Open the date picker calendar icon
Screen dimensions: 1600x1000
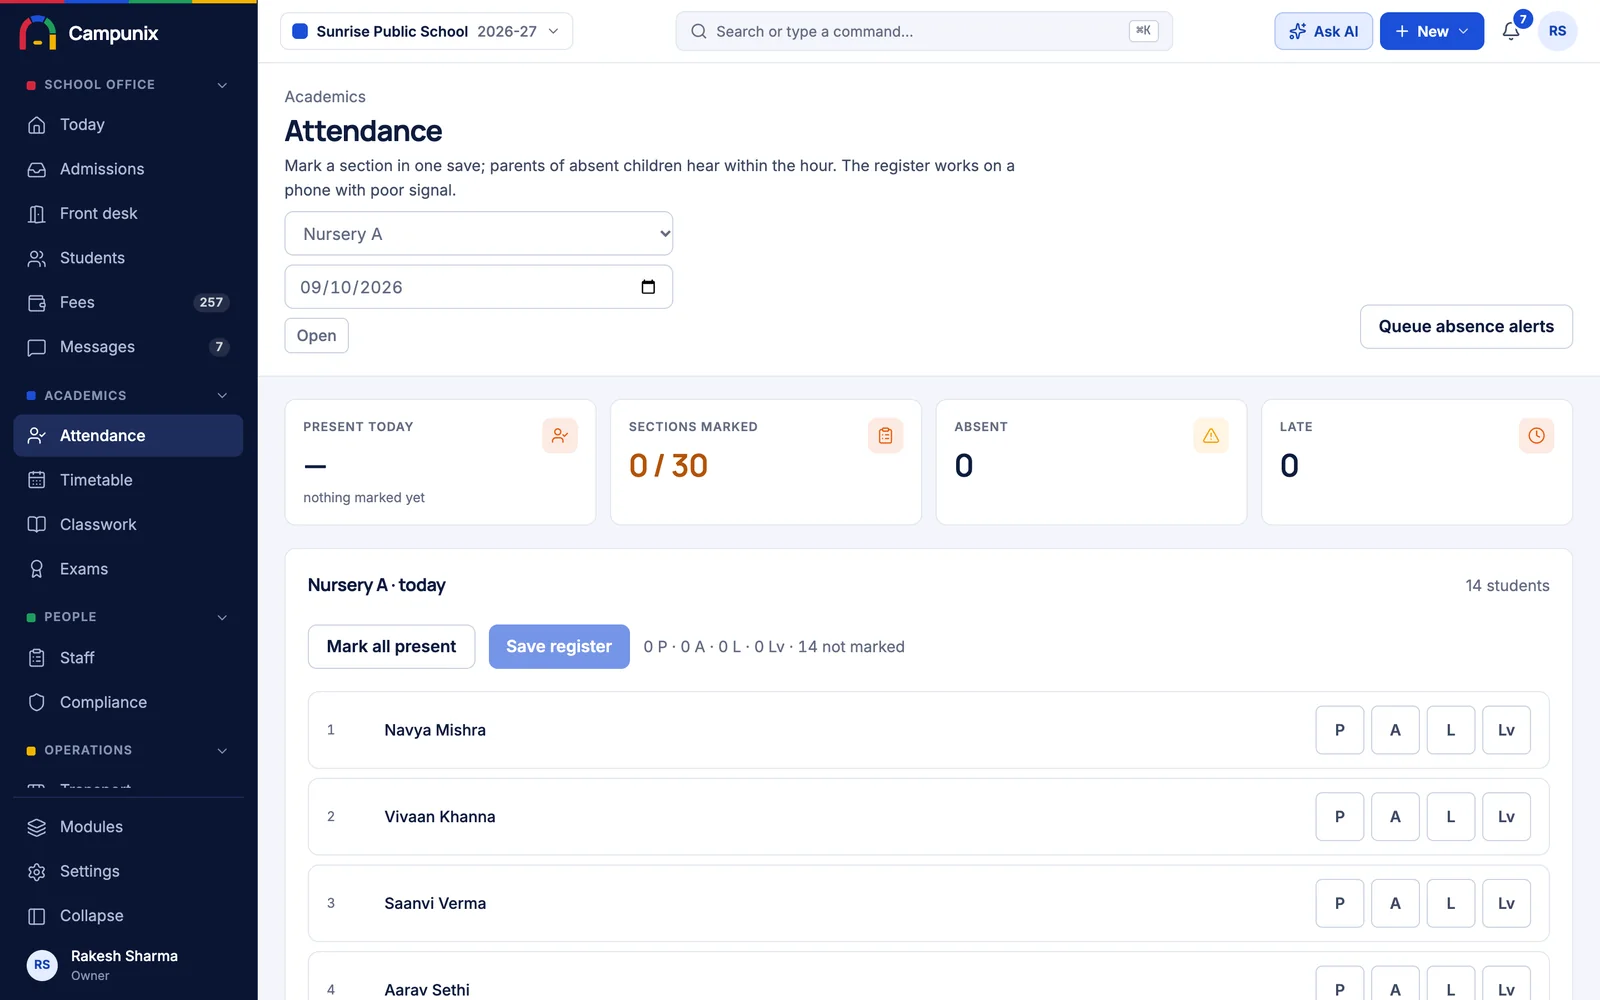tap(648, 287)
